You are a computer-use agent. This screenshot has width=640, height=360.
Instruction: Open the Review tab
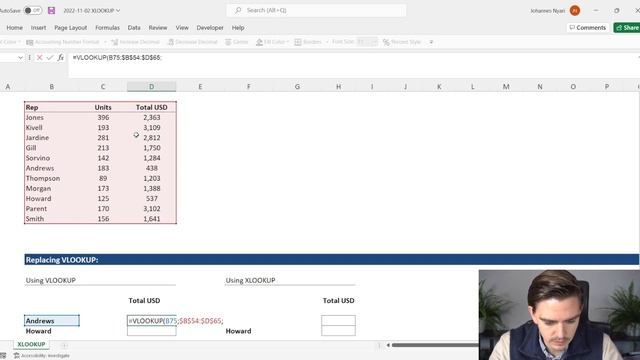(158, 28)
